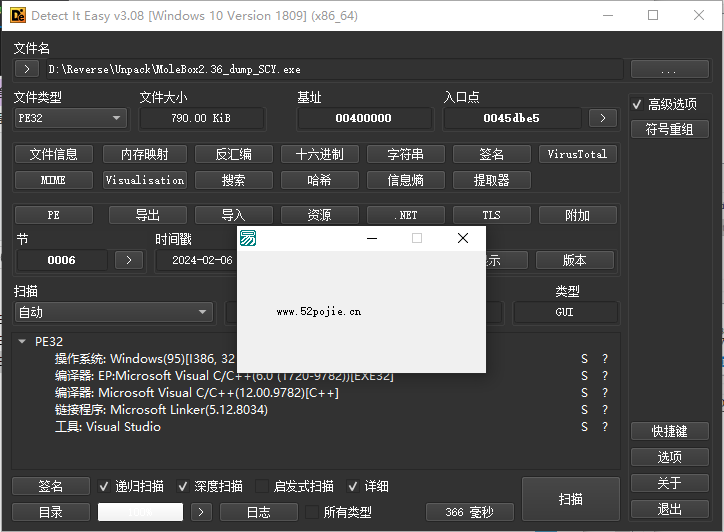
Task: Open 十六进制 hex view
Action: (x=320, y=154)
